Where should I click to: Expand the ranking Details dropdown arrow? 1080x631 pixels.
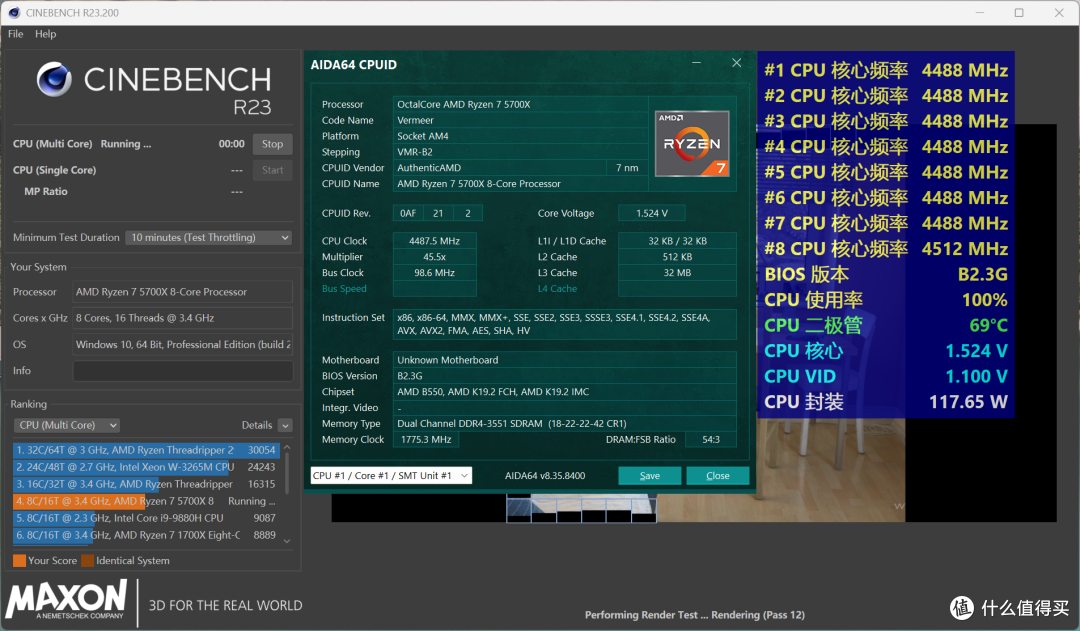tap(286, 426)
